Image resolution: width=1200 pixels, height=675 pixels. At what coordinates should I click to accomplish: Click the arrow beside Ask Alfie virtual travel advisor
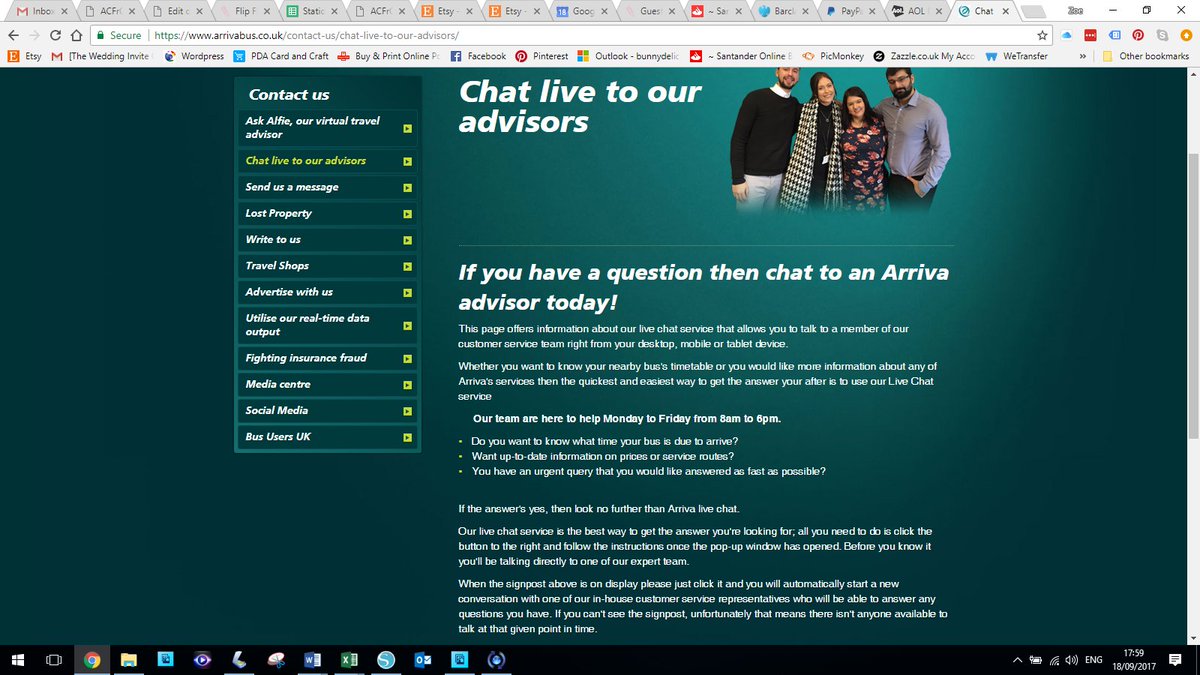[408, 128]
